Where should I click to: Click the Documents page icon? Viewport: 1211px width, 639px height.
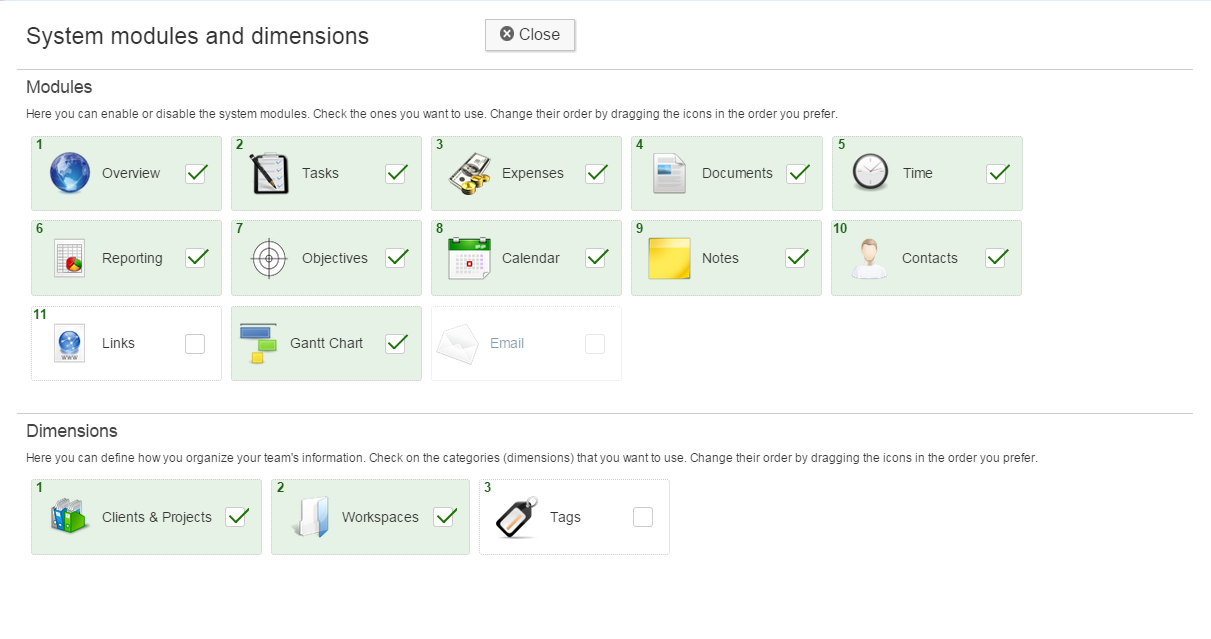[669, 173]
